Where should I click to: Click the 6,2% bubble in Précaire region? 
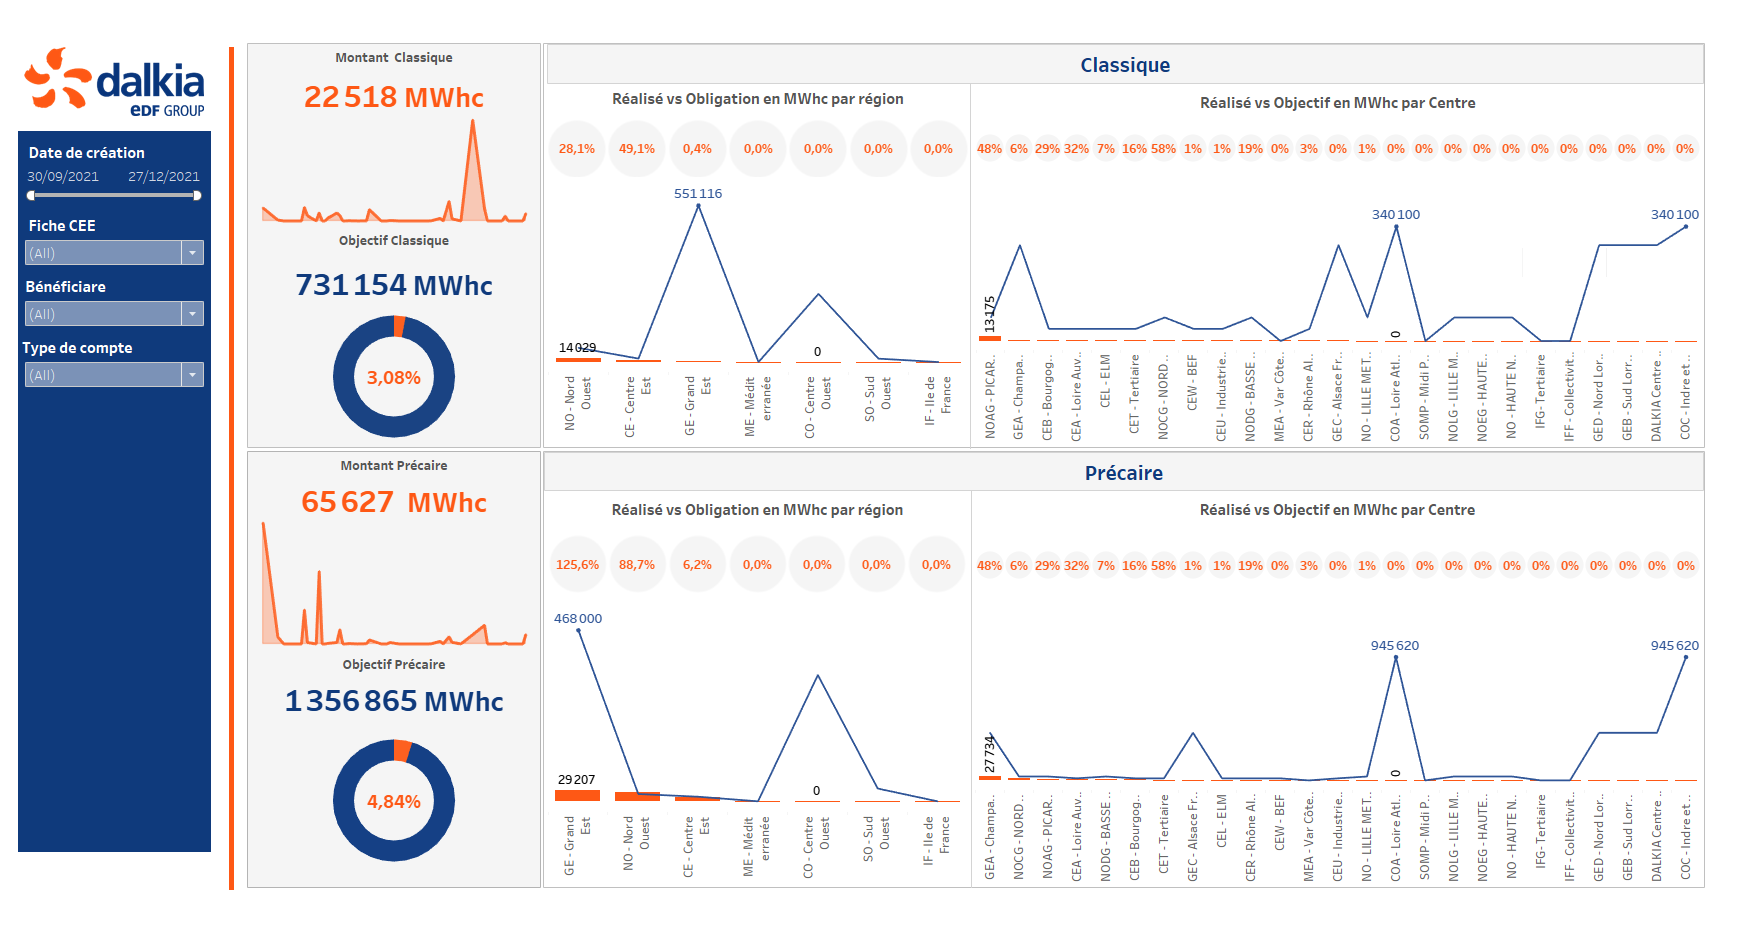point(697,565)
